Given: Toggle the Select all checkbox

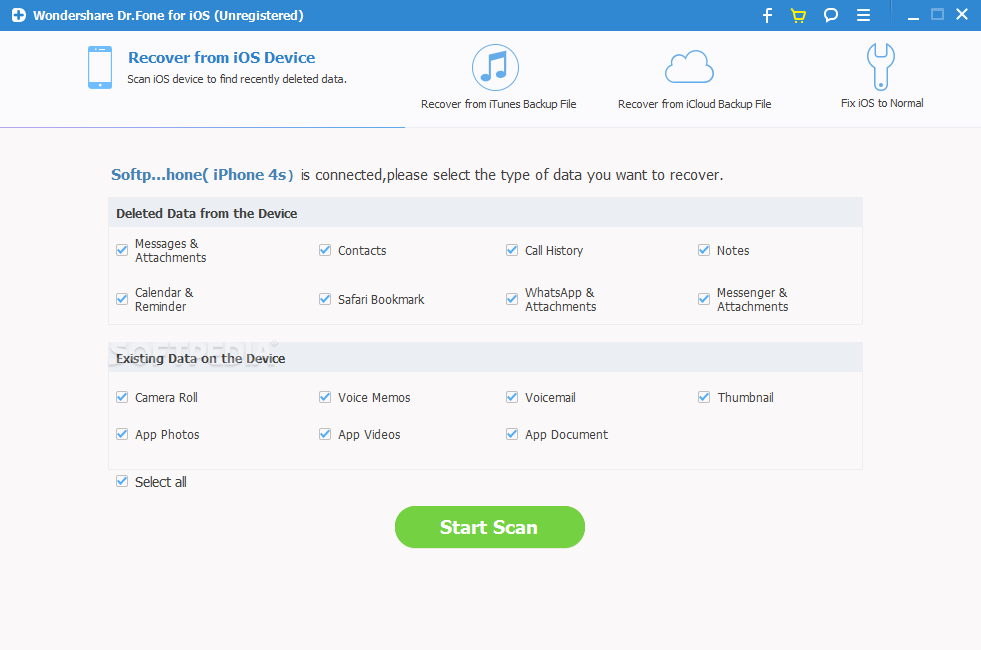Looking at the screenshot, I should tap(122, 482).
